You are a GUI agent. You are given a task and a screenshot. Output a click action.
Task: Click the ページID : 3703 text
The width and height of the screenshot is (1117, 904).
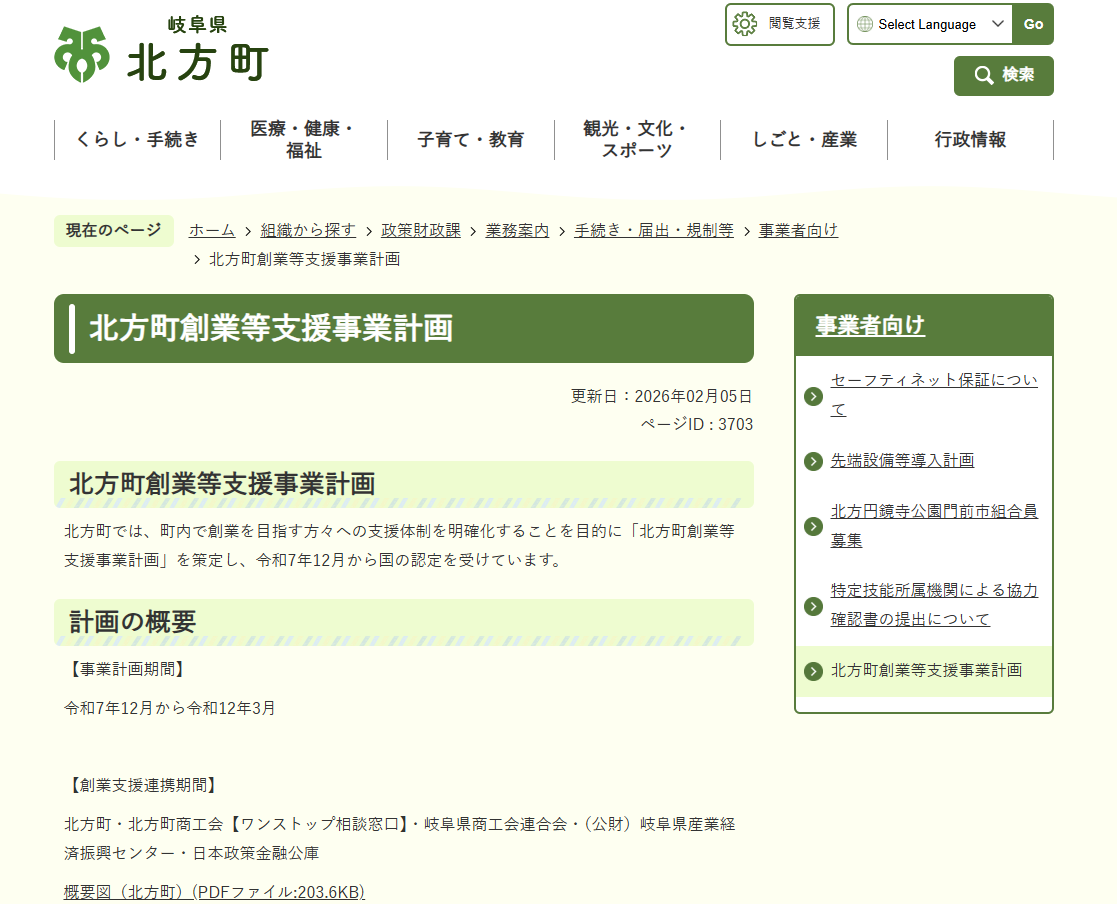(x=697, y=425)
